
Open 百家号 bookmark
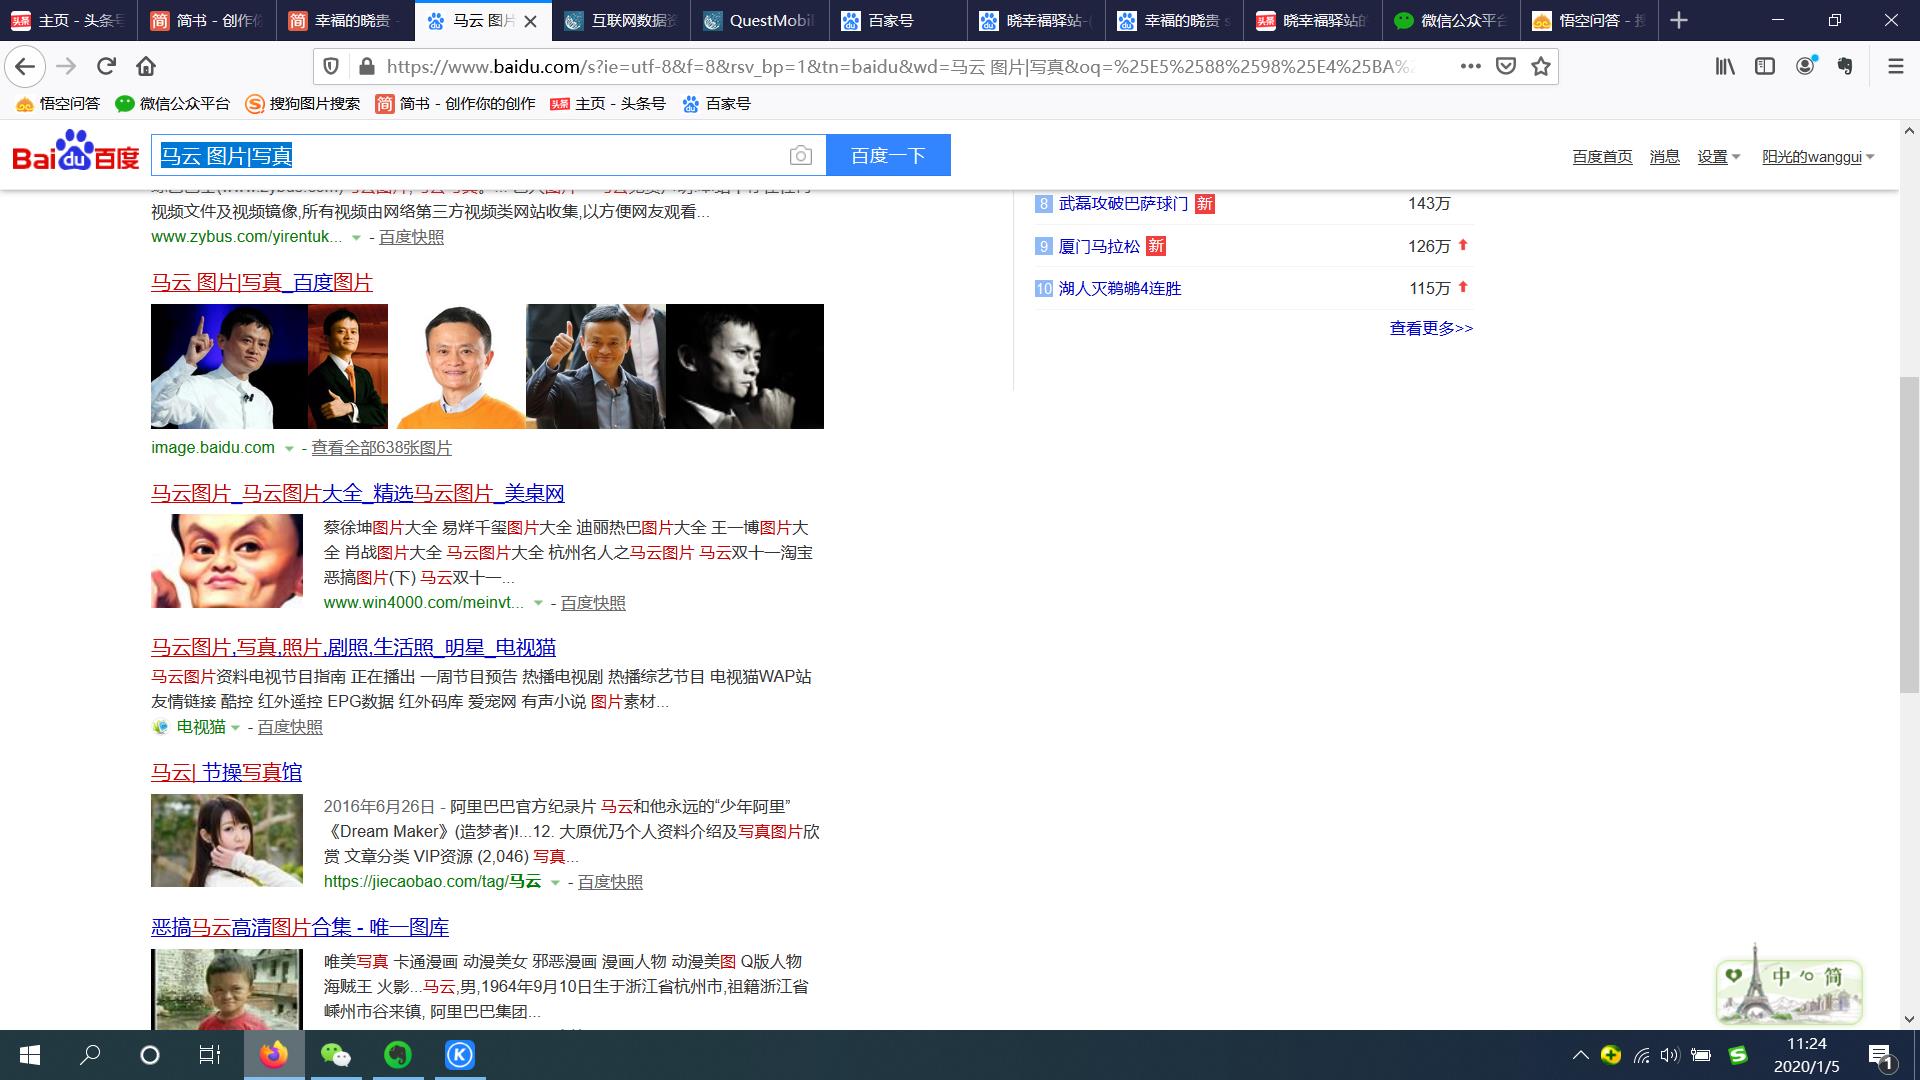click(x=716, y=104)
